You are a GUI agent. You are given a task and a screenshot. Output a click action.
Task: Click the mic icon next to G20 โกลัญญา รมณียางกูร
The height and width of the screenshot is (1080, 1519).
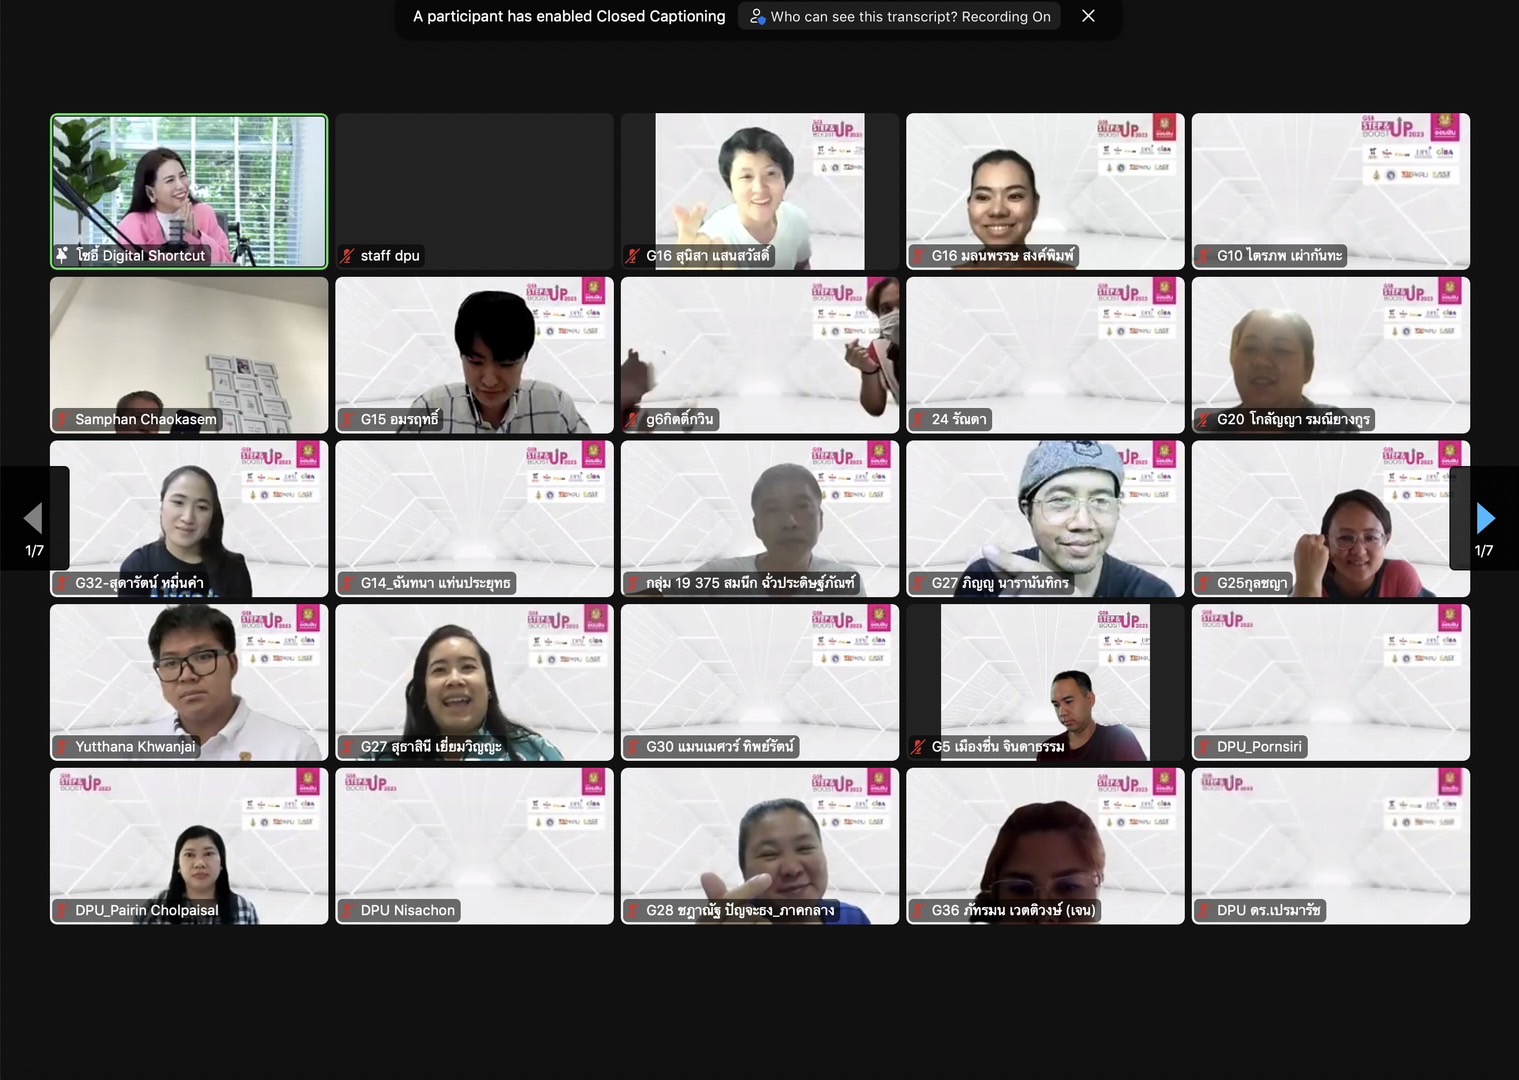(1203, 419)
